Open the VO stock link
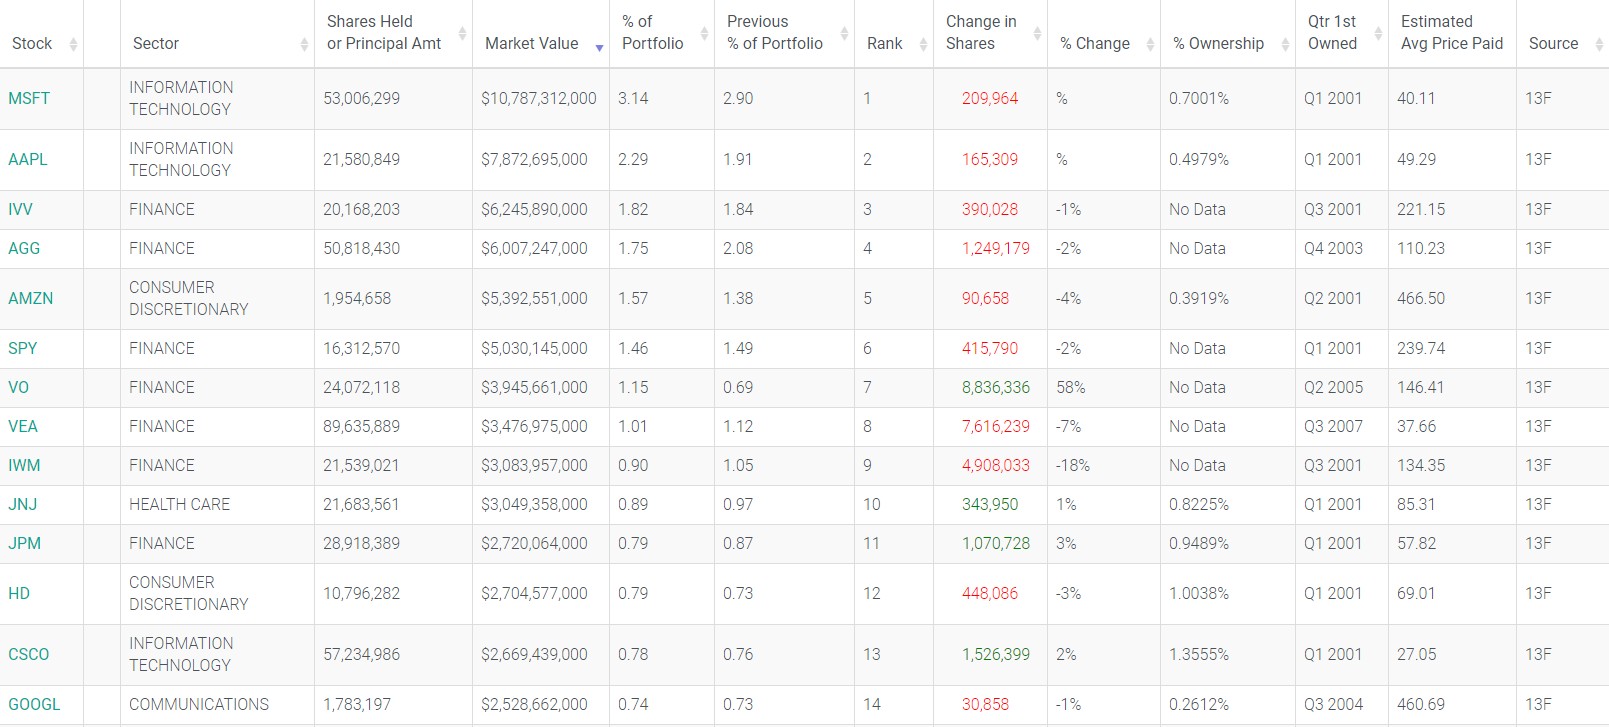Viewport: 1609px width, 727px height. [x=18, y=388]
